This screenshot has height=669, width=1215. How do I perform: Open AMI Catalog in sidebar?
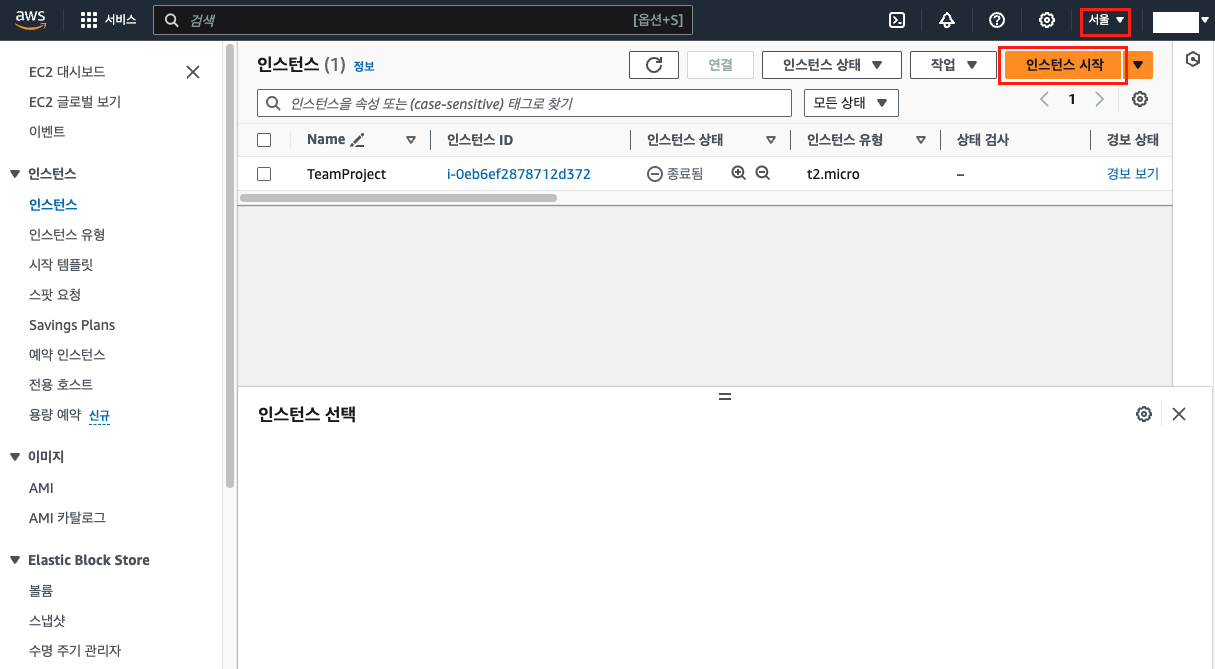click(x=67, y=518)
